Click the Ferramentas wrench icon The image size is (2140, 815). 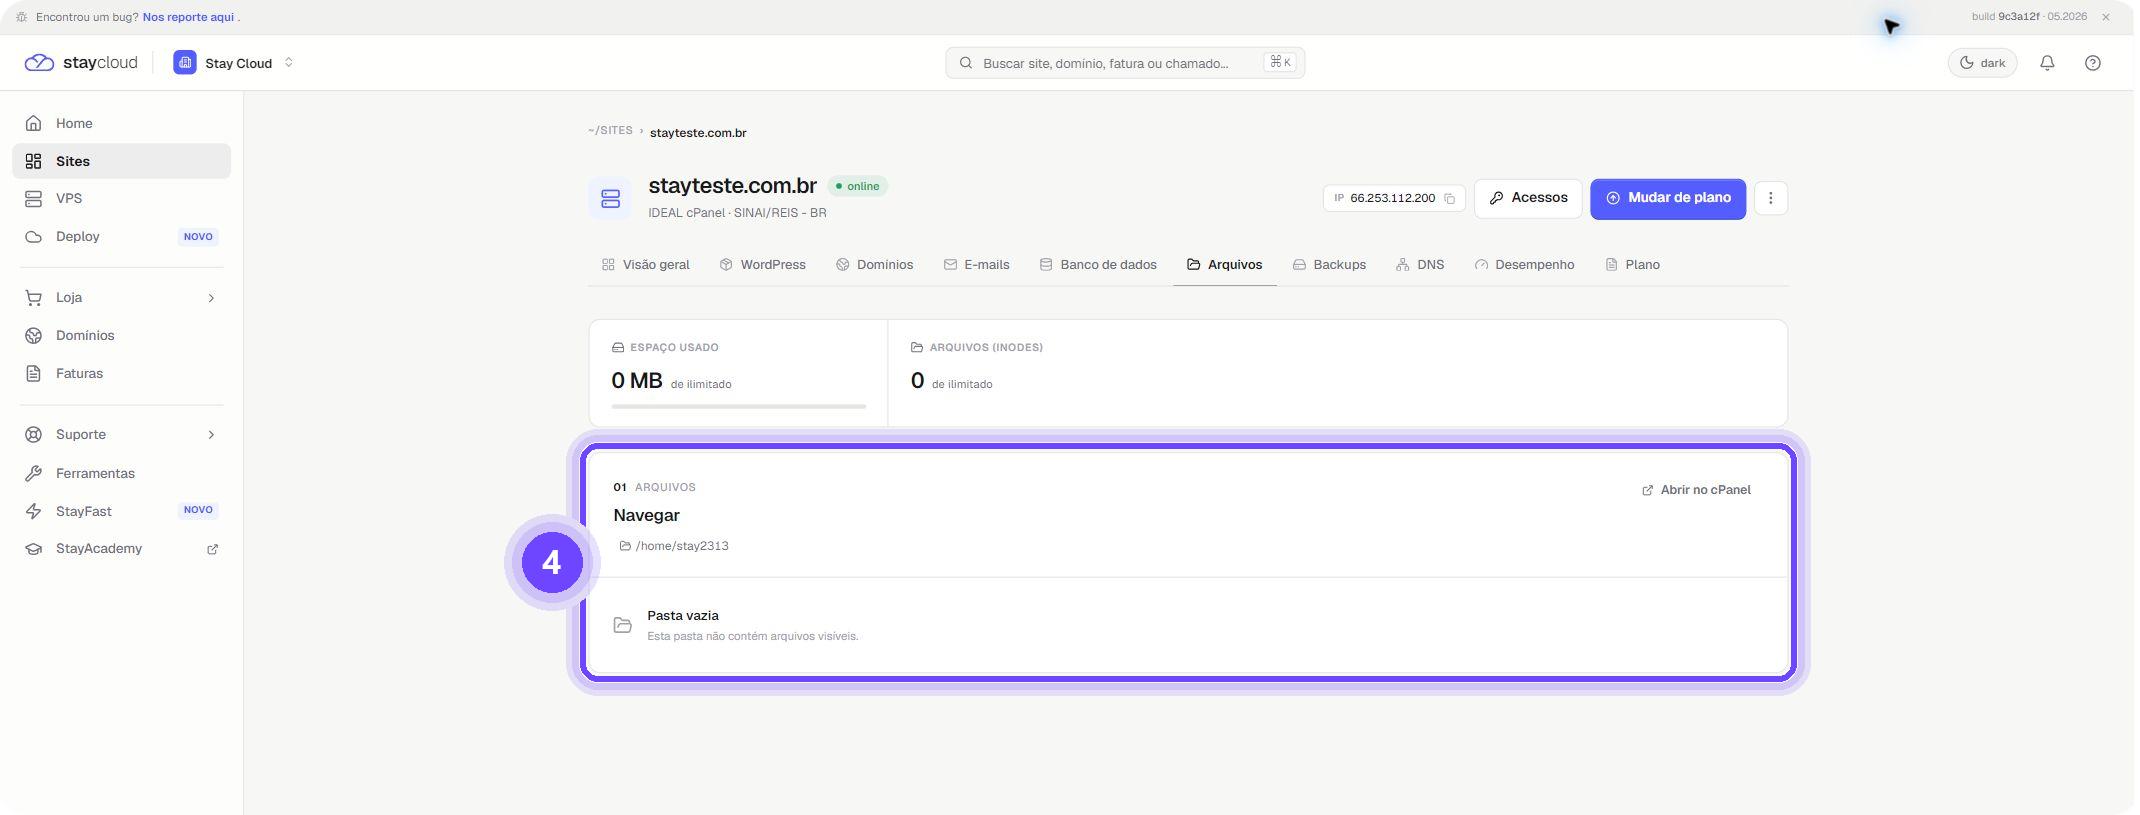click(x=33, y=473)
